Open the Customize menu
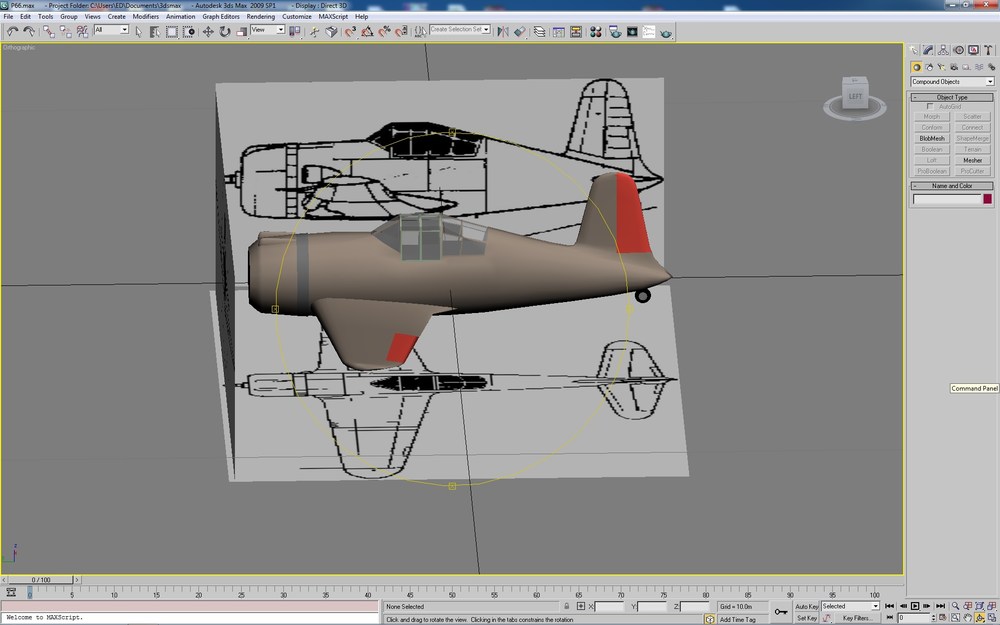This screenshot has width=1000, height=625. [297, 17]
